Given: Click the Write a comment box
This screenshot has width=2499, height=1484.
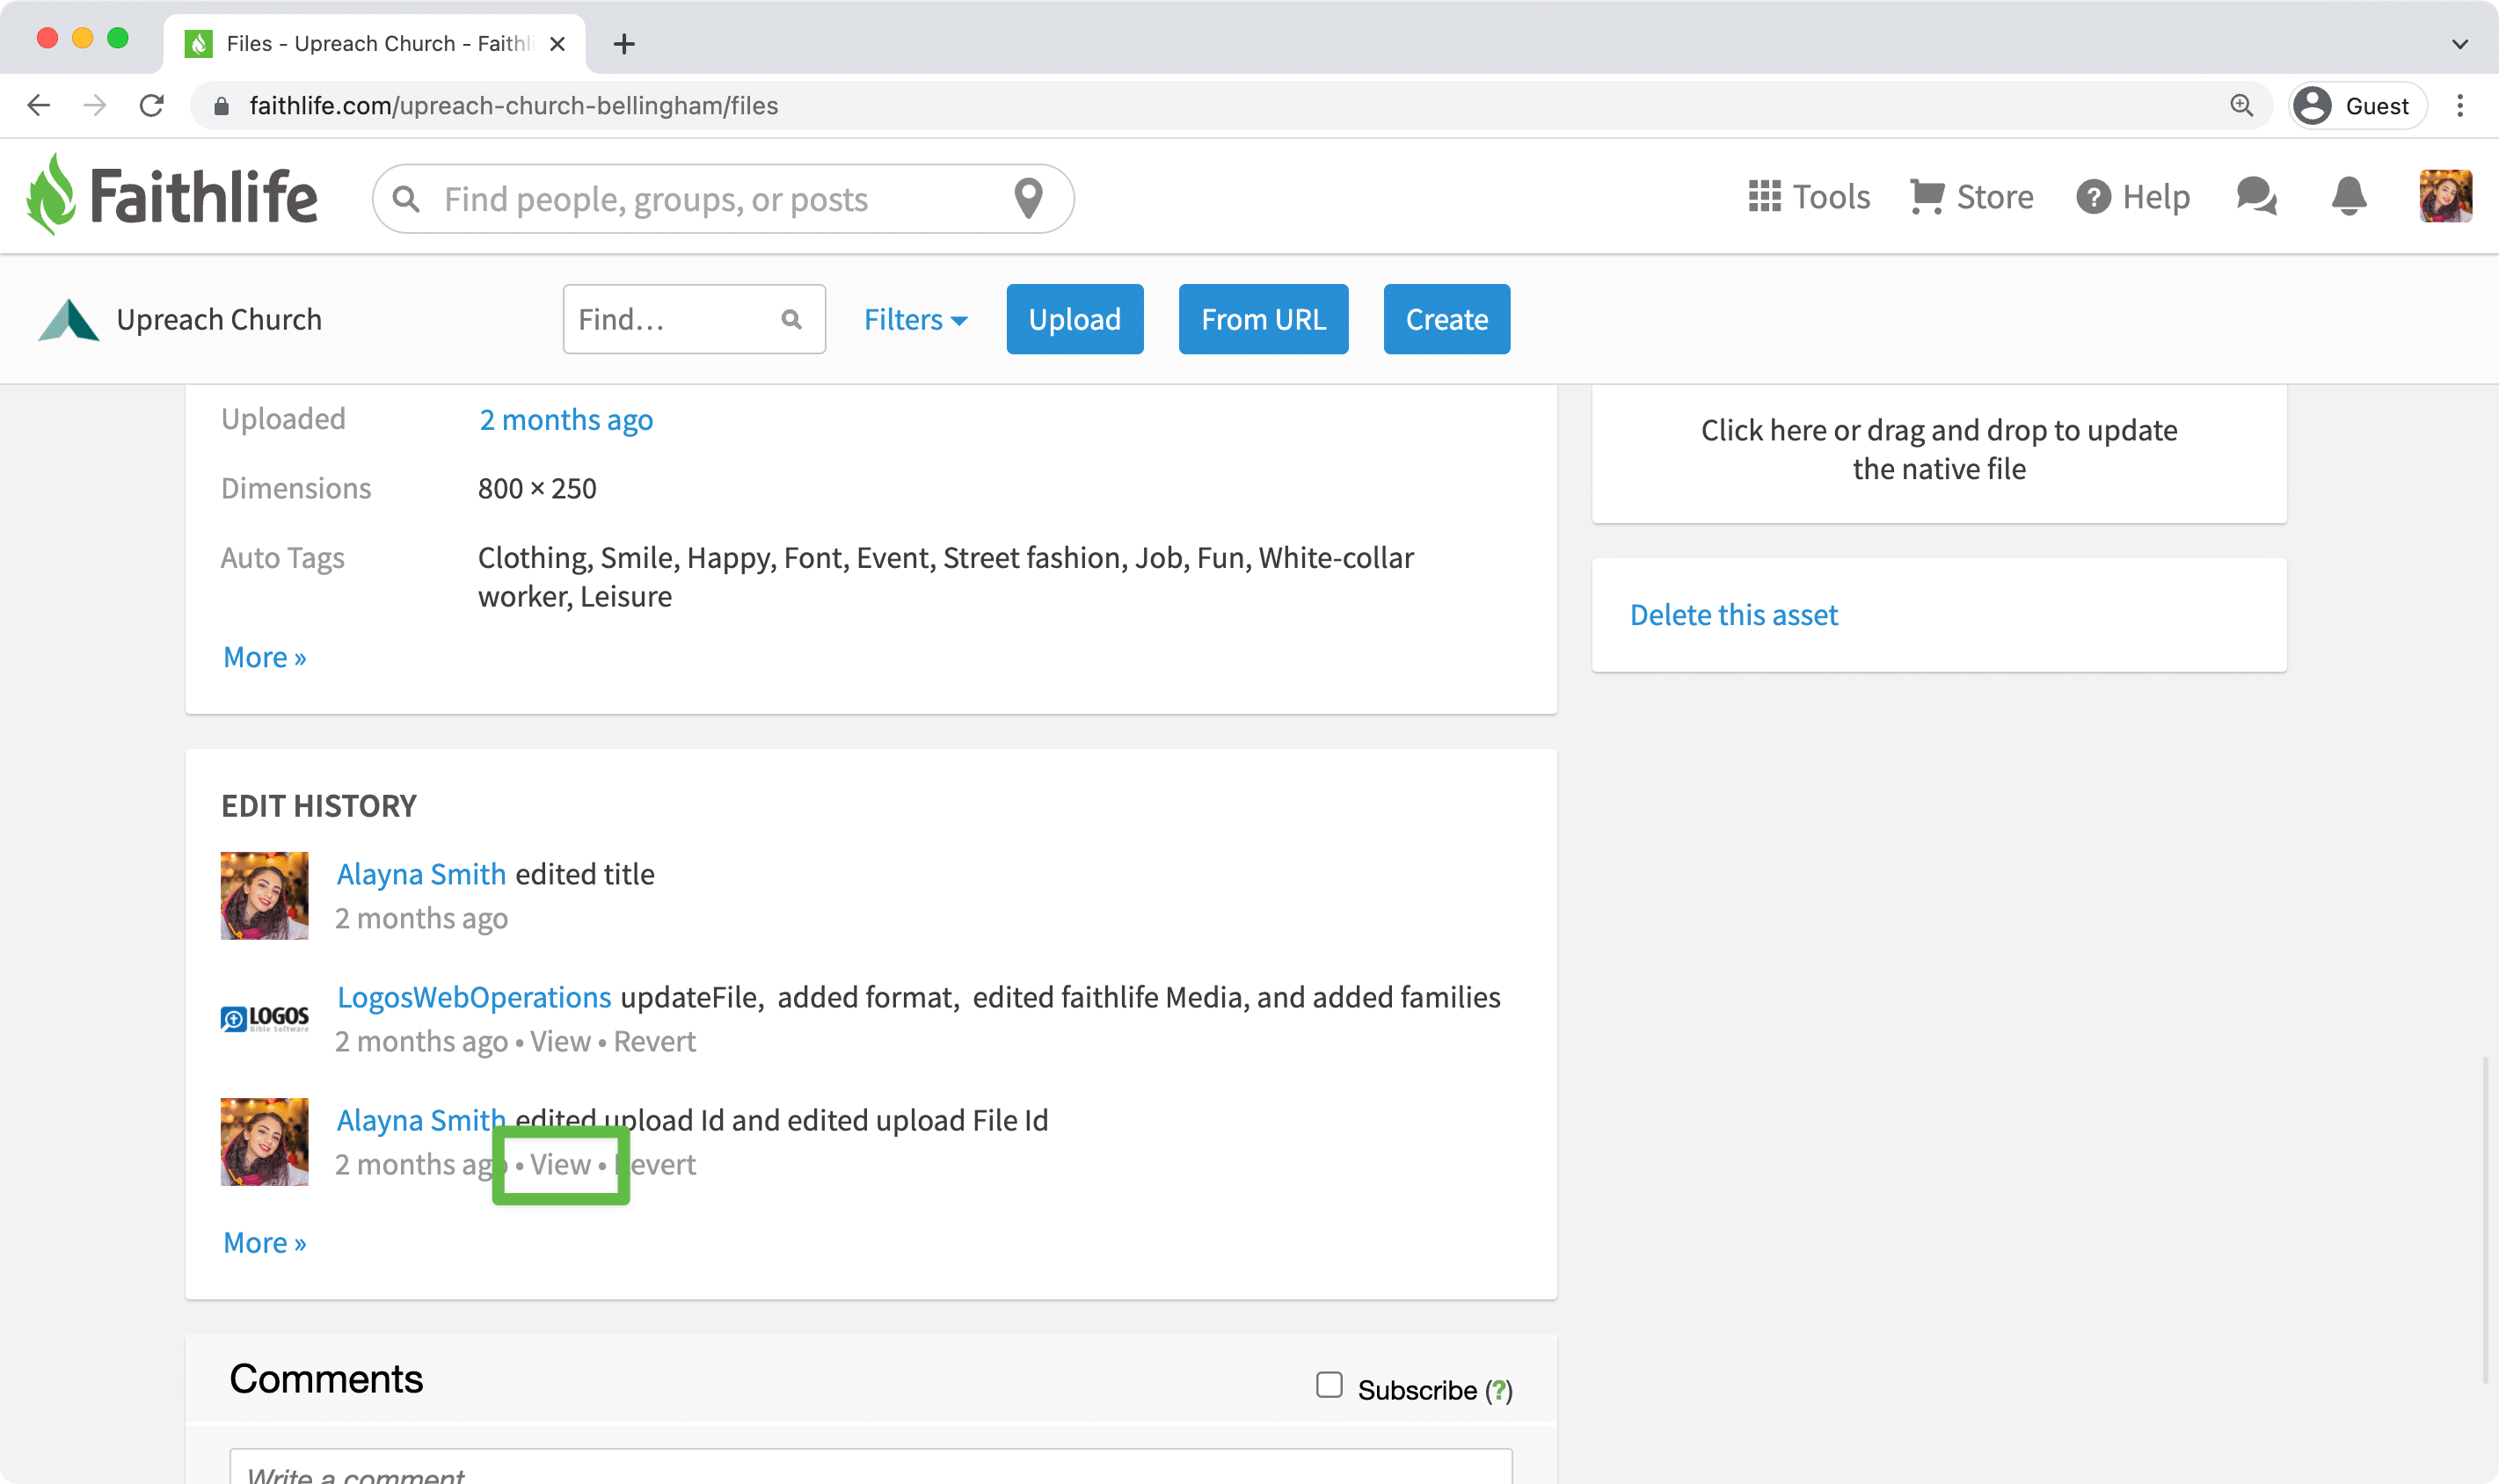Looking at the screenshot, I should pos(870,1468).
